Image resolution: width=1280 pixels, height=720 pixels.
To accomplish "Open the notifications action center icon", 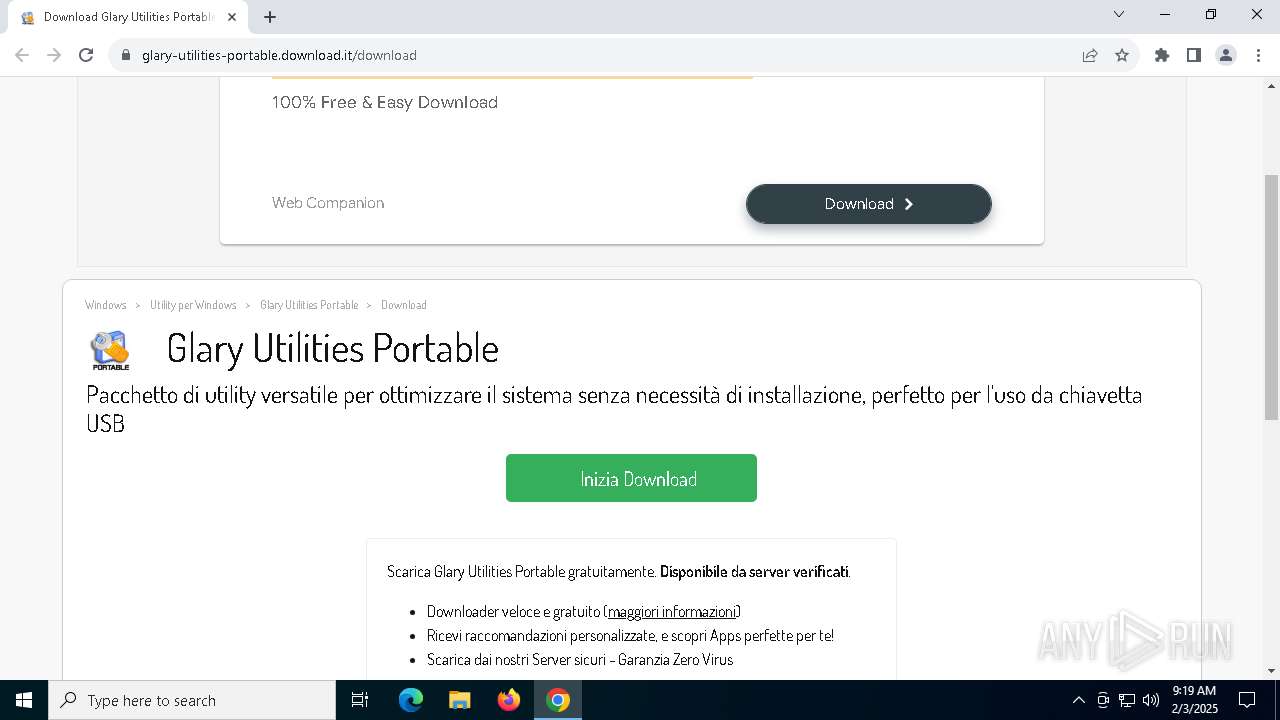I will pos(1248,700).
